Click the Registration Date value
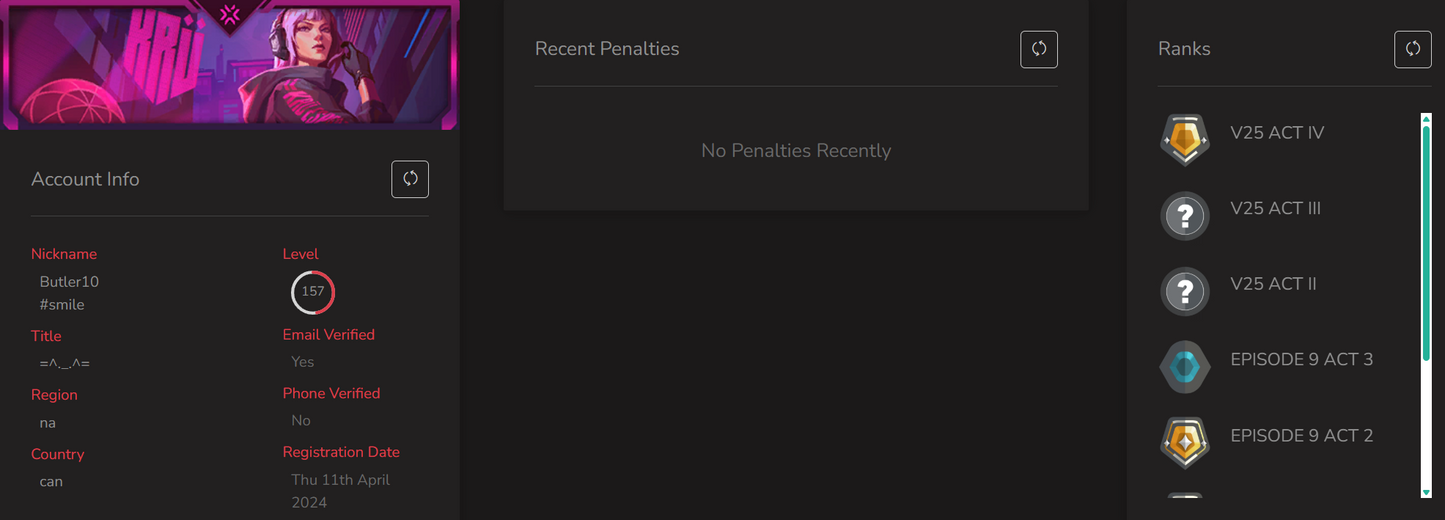Screen dimensions: 1445x520 pyautogui.click(x=340, y=491)
